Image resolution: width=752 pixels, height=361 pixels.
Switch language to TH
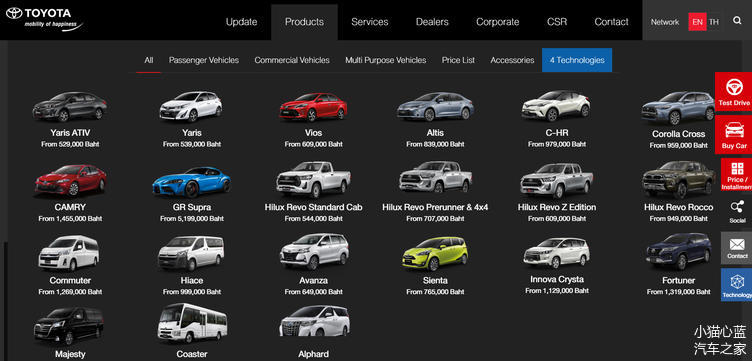coord(714,22)
